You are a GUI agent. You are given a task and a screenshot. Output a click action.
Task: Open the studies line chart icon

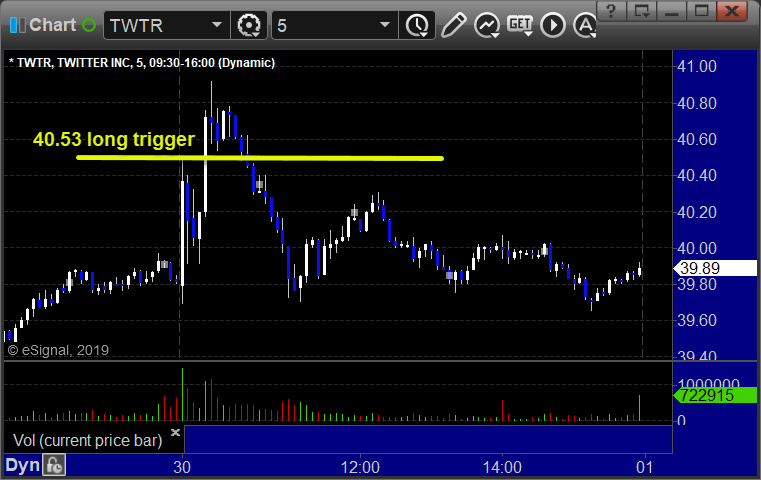click(x=487, y=25)
